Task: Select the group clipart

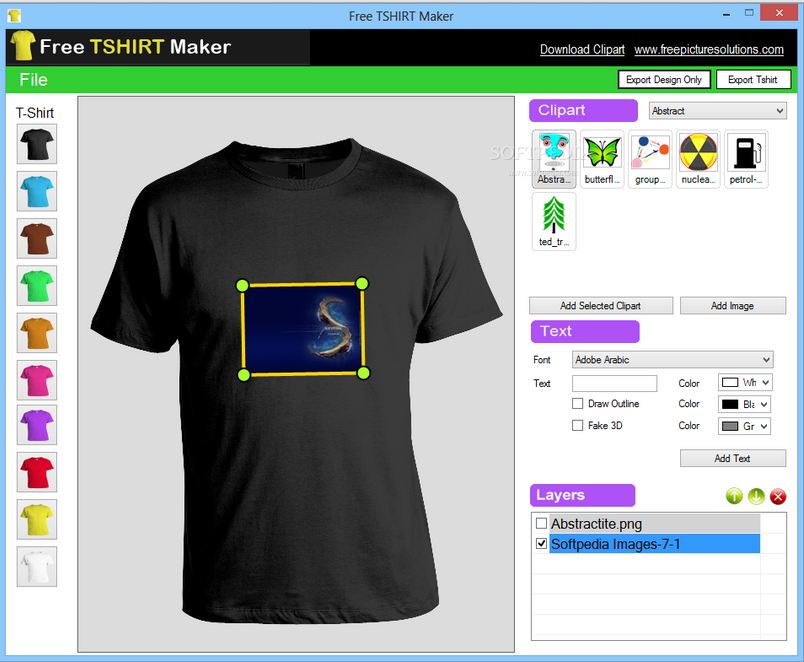Action: (650, 159)
